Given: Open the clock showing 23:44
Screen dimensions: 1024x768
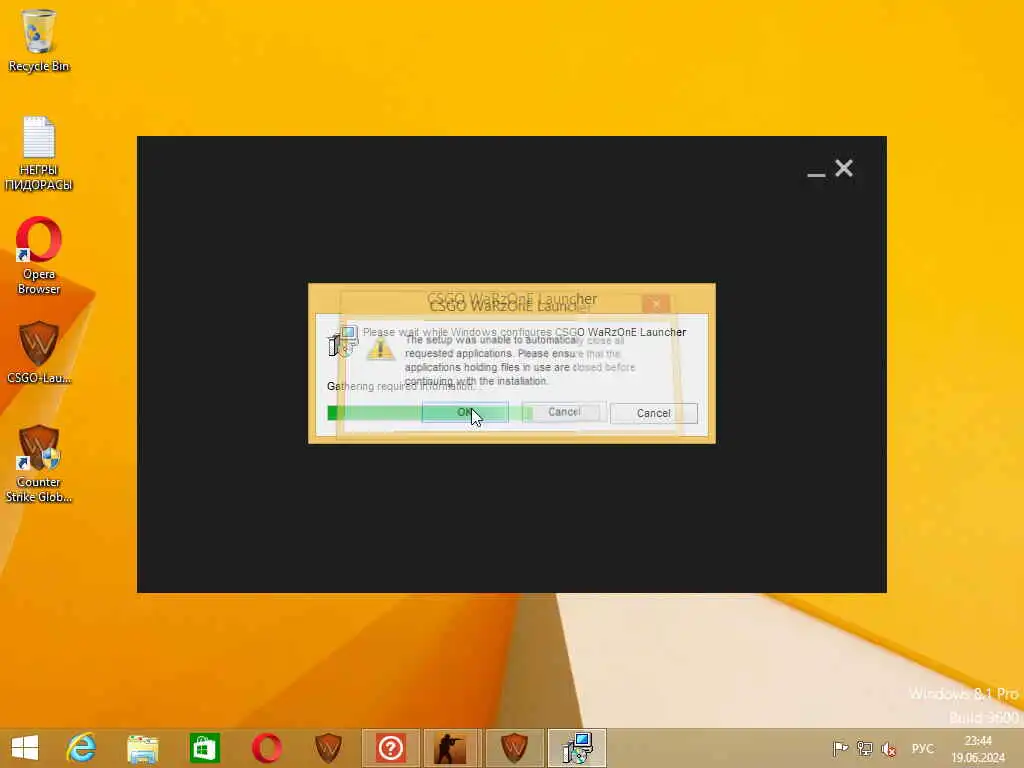Looking at the screenshot, I should [978, 748].
